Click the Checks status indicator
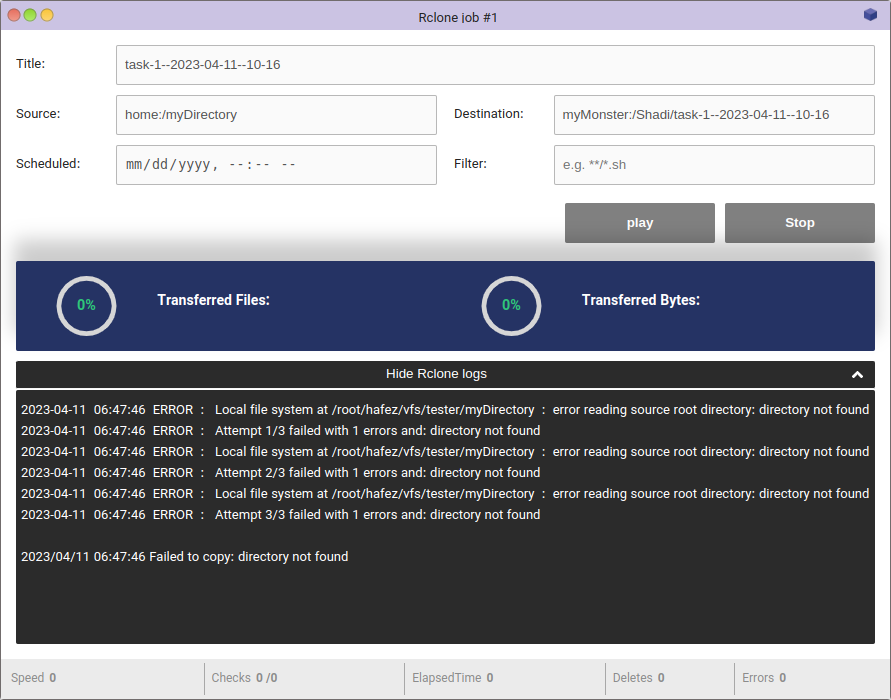Image resolution: width=891 pixels, height=700 pixels. point(244,678)
